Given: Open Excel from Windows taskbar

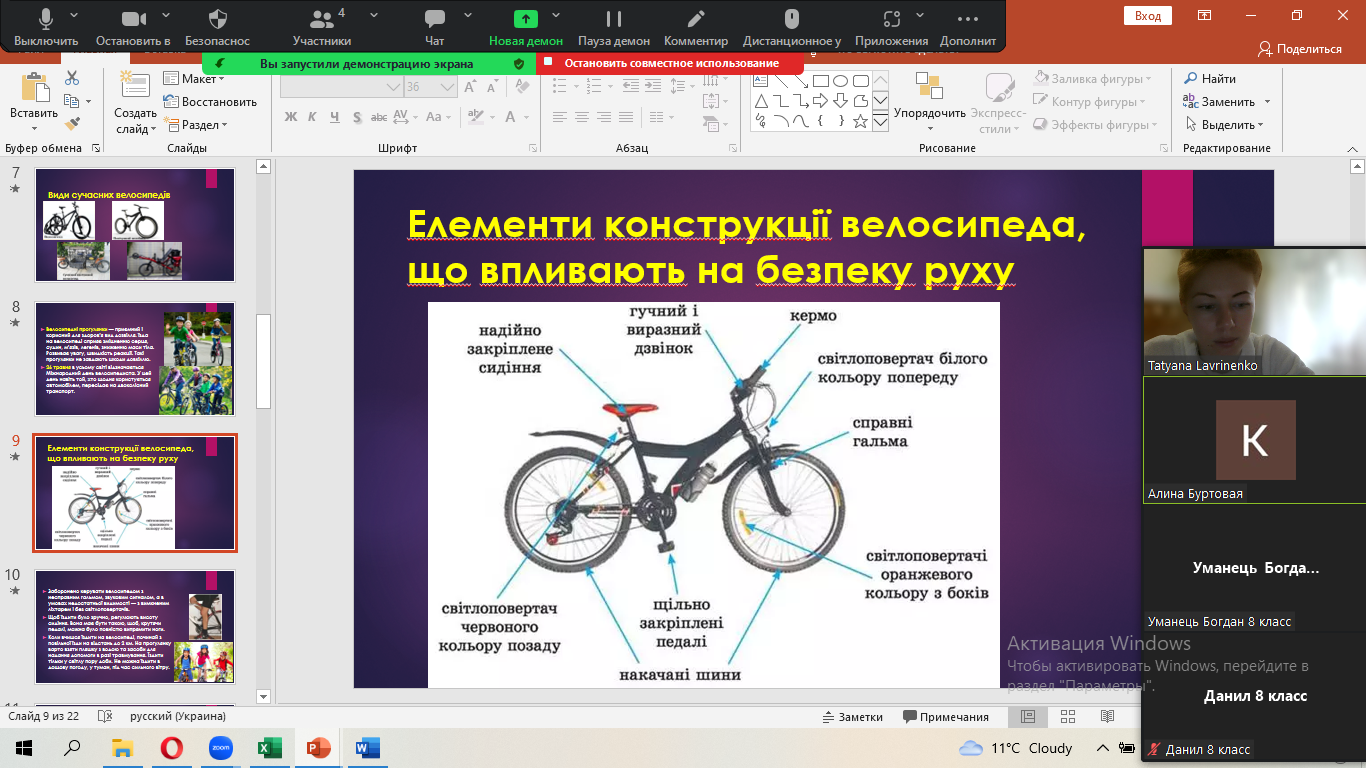Looking at the screenshot, I should pyautogui.click(x=270, y=748).
